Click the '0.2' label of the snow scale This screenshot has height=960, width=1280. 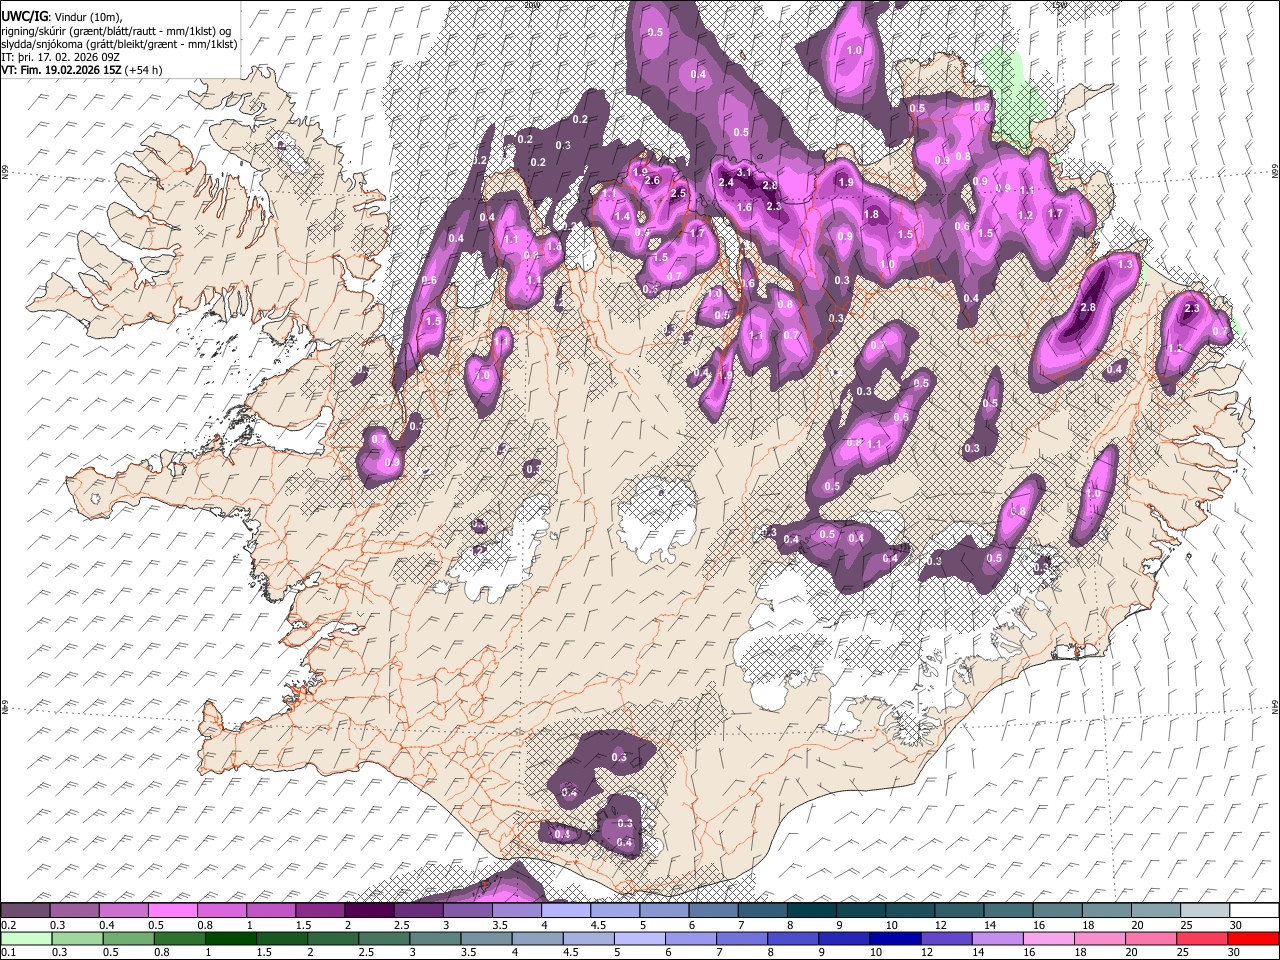pyautogui.click(x=7, y=925)
